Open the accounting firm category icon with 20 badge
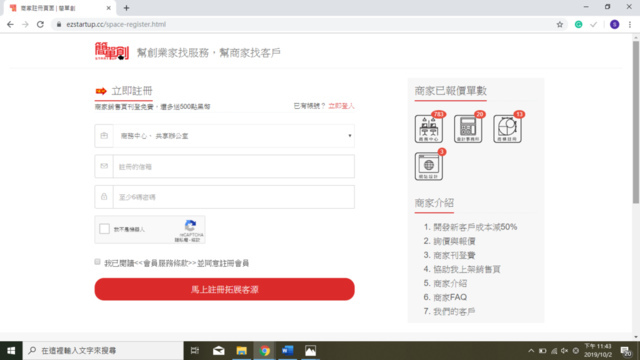Screen dimensions: 640x360 click(468, 129)
